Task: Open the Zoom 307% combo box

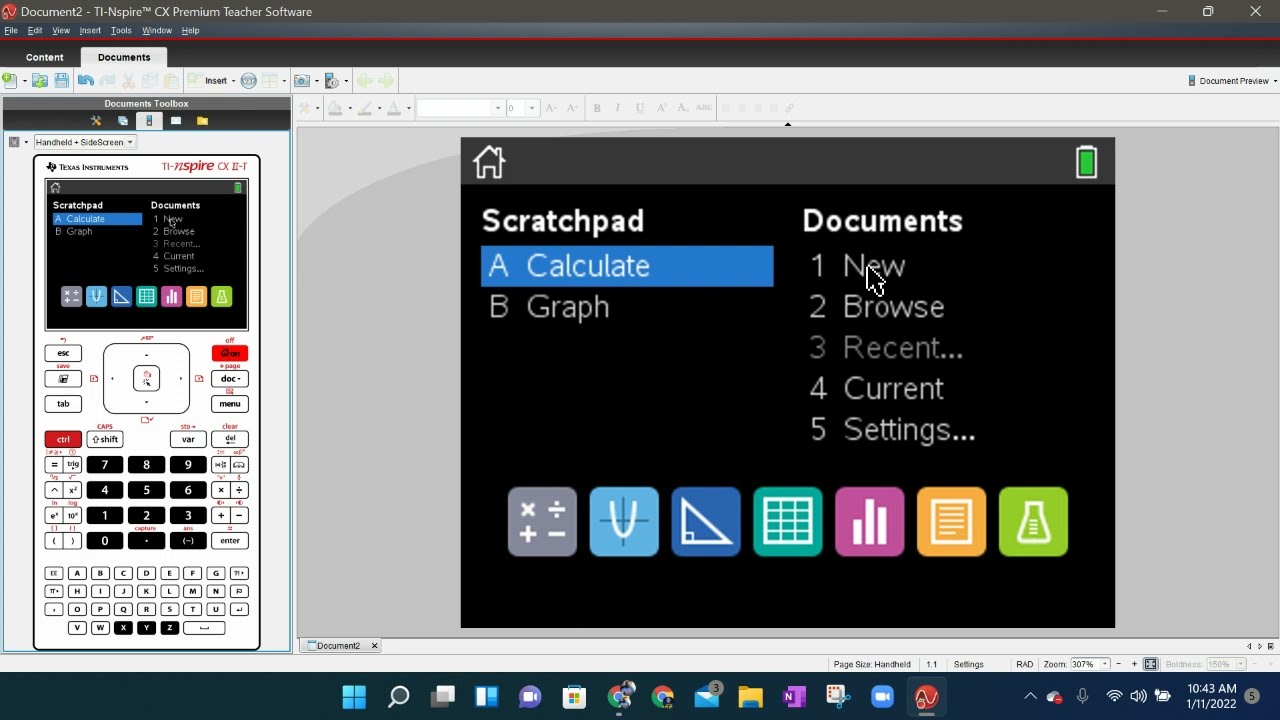Action: 1090,664
